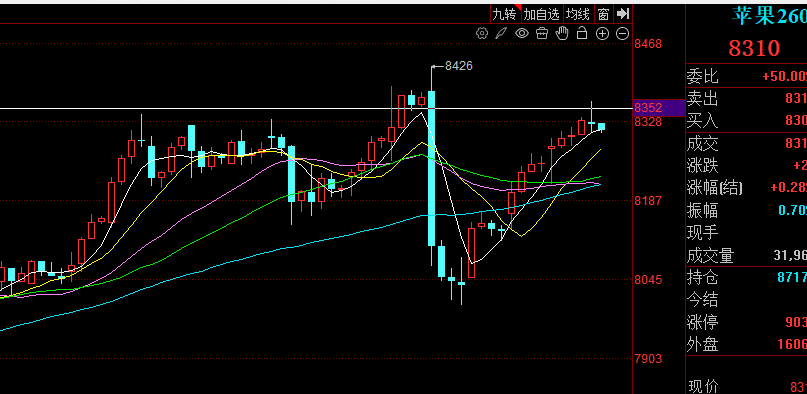
Task: Toggle the 均线 moving average lines
Action: pos(577,14)
